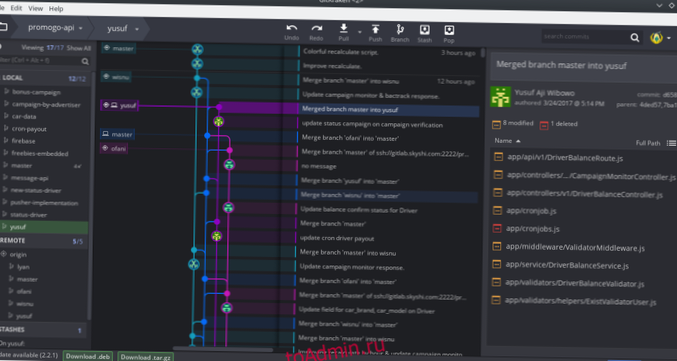Click the commit node for 'Improve recalculate.'
The height and width of the screenshot is (361, 677).
[197, 64]
